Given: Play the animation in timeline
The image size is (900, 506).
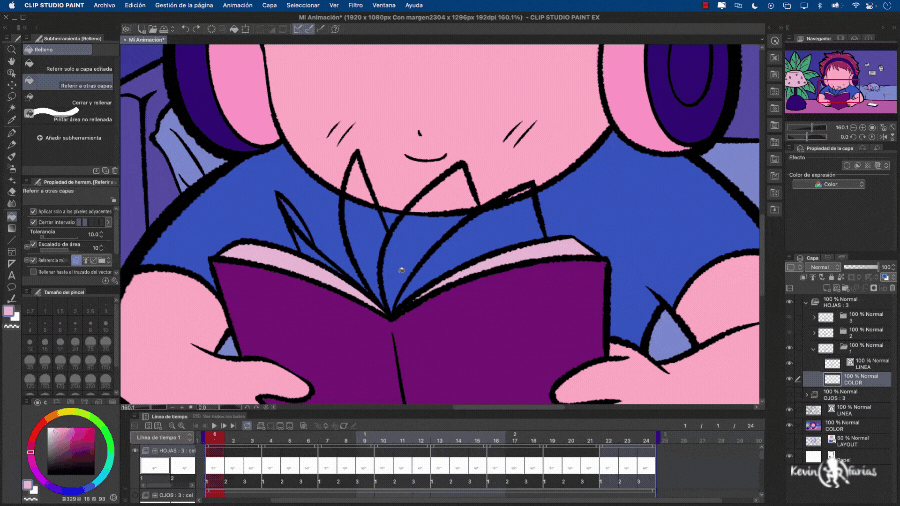Looking at the screenshot, I should [x=214, y=426].
